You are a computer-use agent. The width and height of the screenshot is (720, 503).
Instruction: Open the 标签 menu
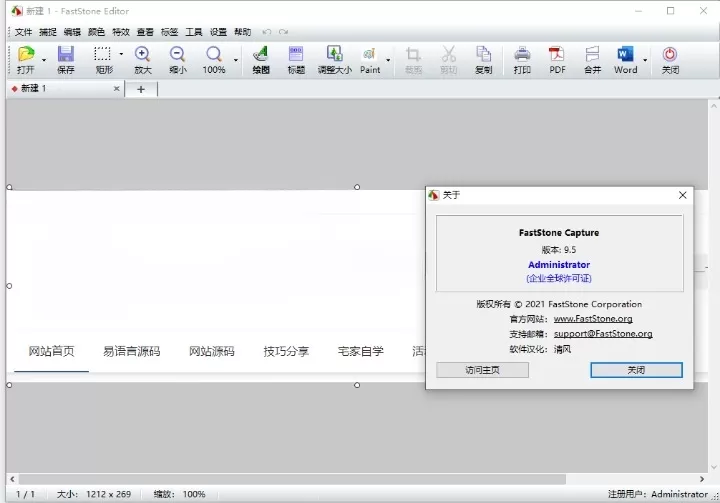click(169, 32)
